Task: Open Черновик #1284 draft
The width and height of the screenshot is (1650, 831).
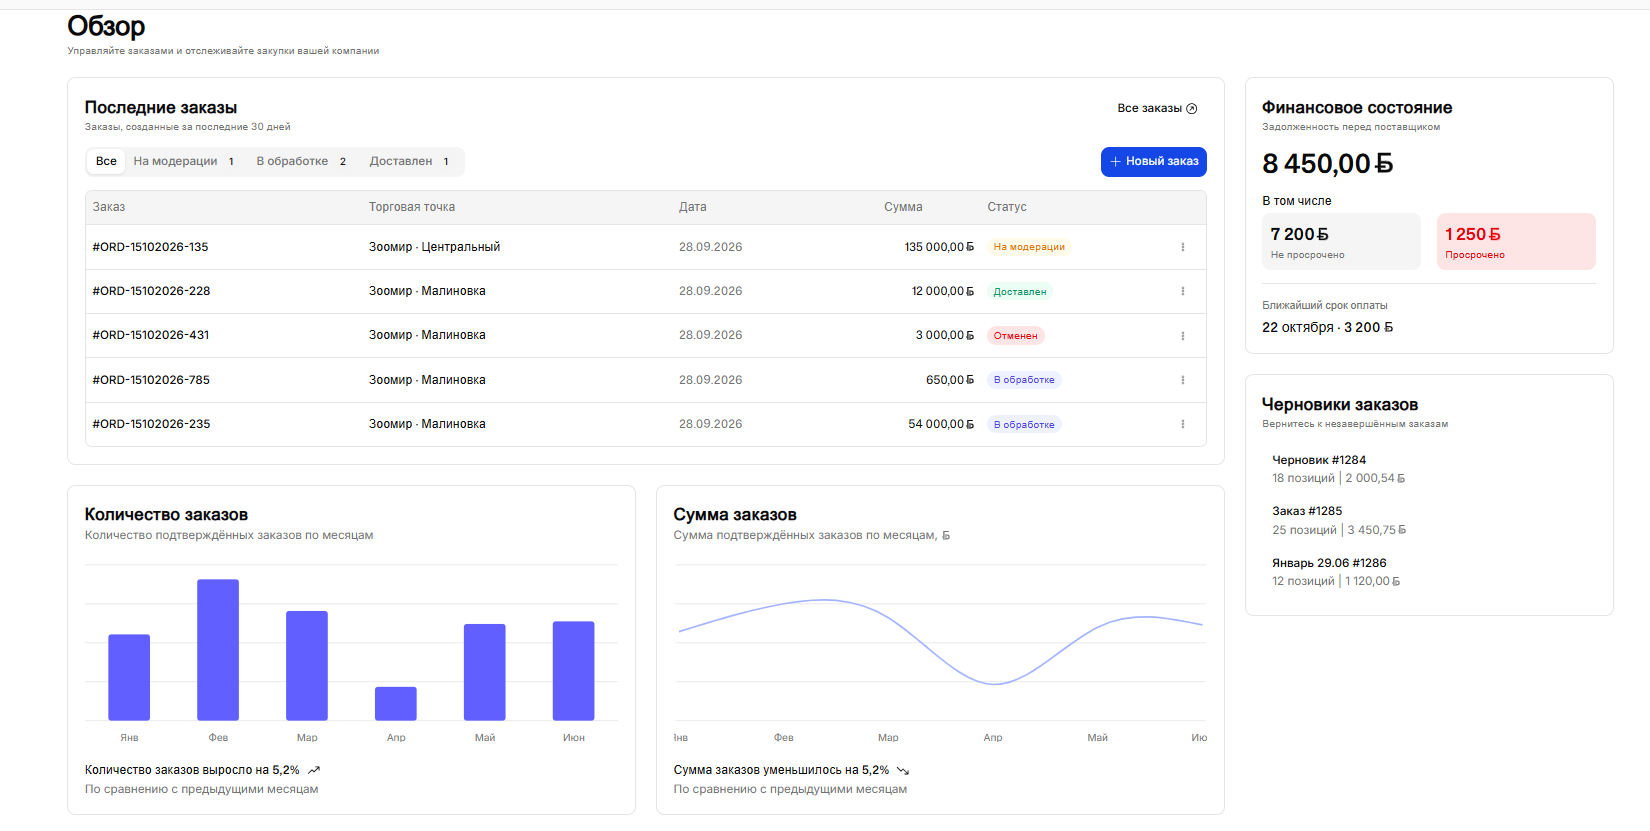Action: (1338, 469)
